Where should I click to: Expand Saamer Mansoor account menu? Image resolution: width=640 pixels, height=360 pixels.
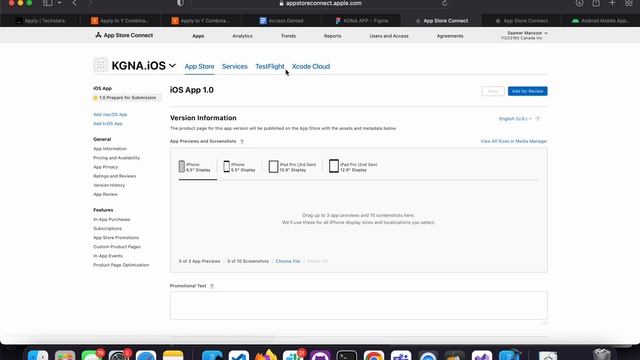(x=524, y=35)
